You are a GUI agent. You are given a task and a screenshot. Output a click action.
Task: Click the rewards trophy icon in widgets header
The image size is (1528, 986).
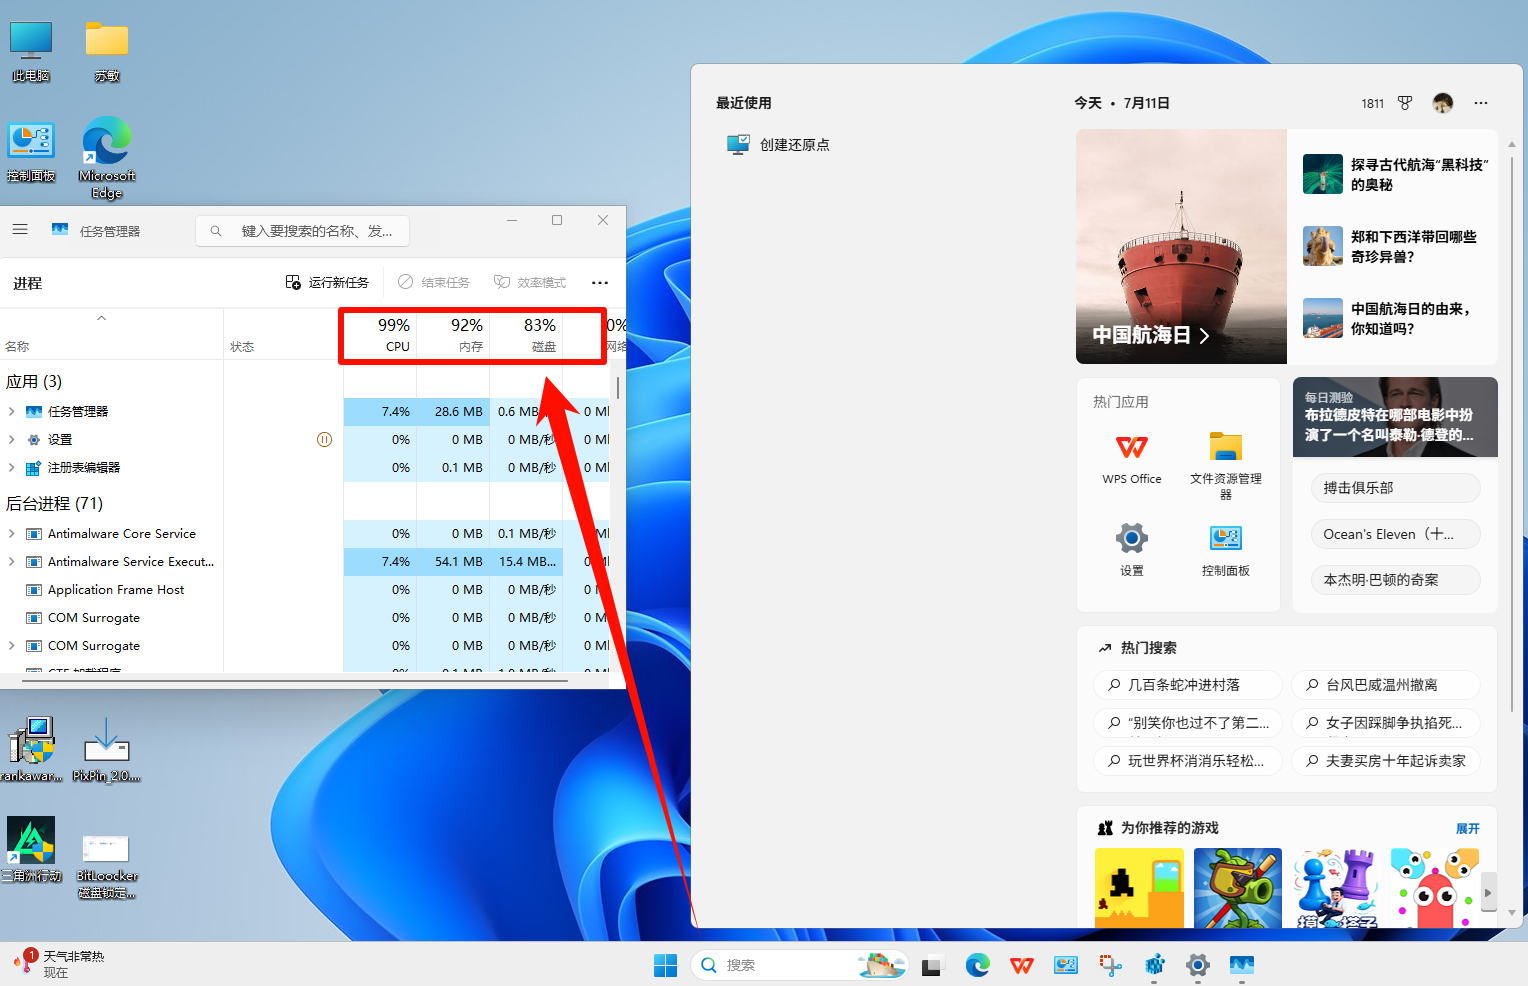1405,103
